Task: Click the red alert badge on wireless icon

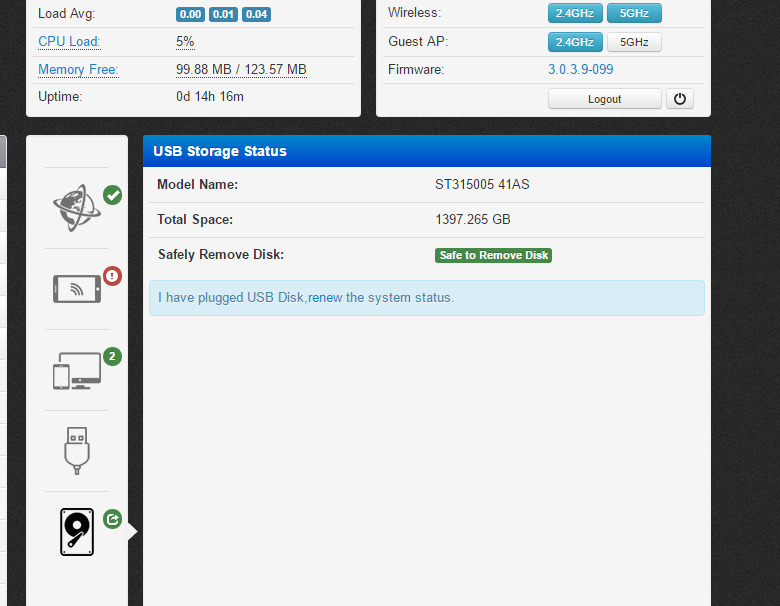Action: tap(112, 276)
